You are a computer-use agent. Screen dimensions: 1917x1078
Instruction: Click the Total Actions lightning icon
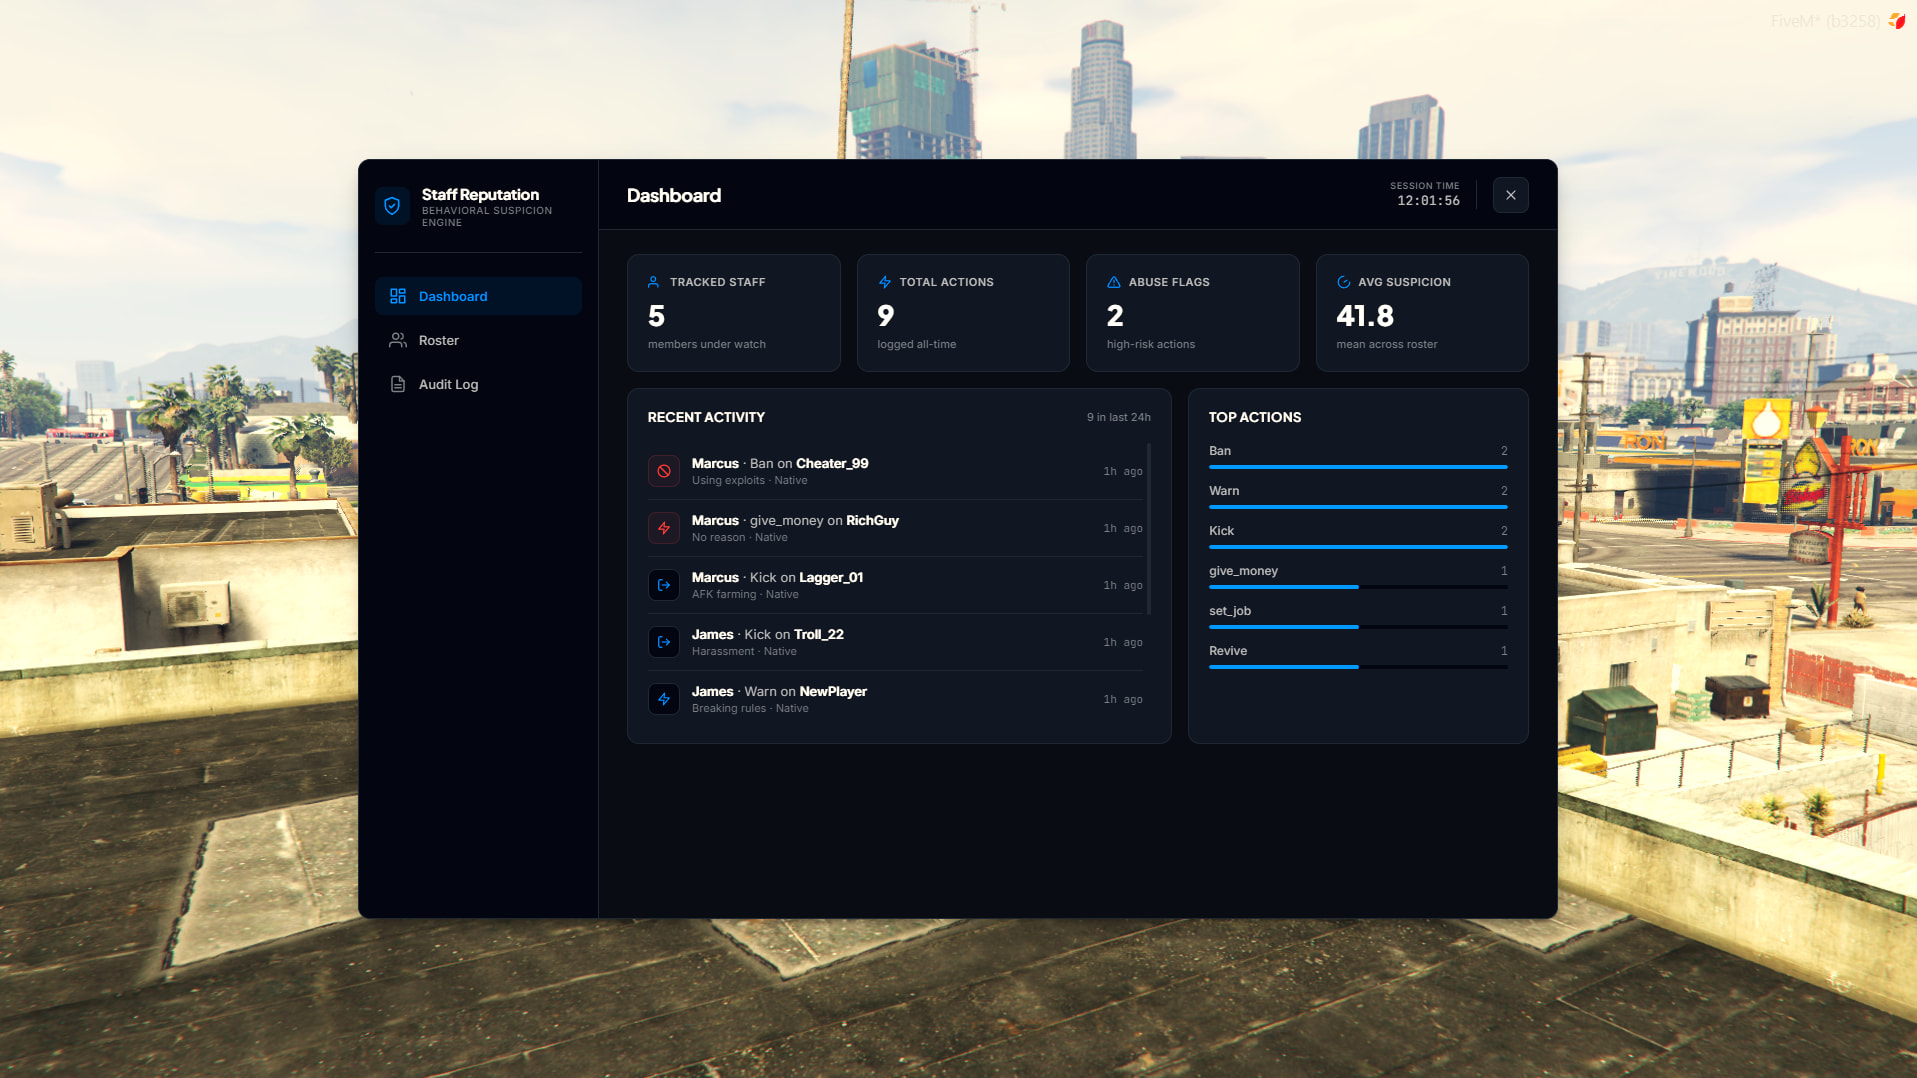click(884, 282)
